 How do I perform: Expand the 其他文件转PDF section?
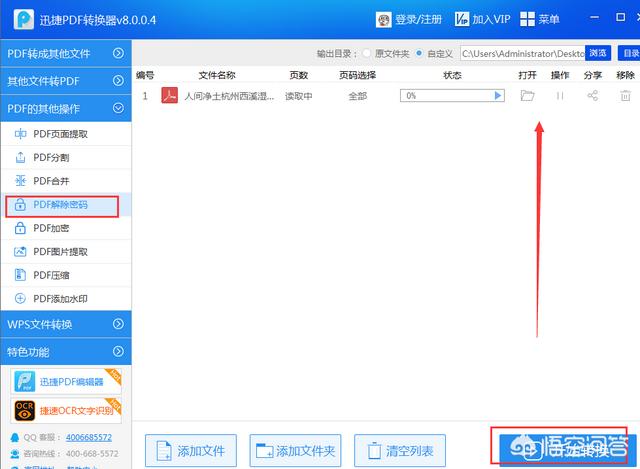coord(66,81)
